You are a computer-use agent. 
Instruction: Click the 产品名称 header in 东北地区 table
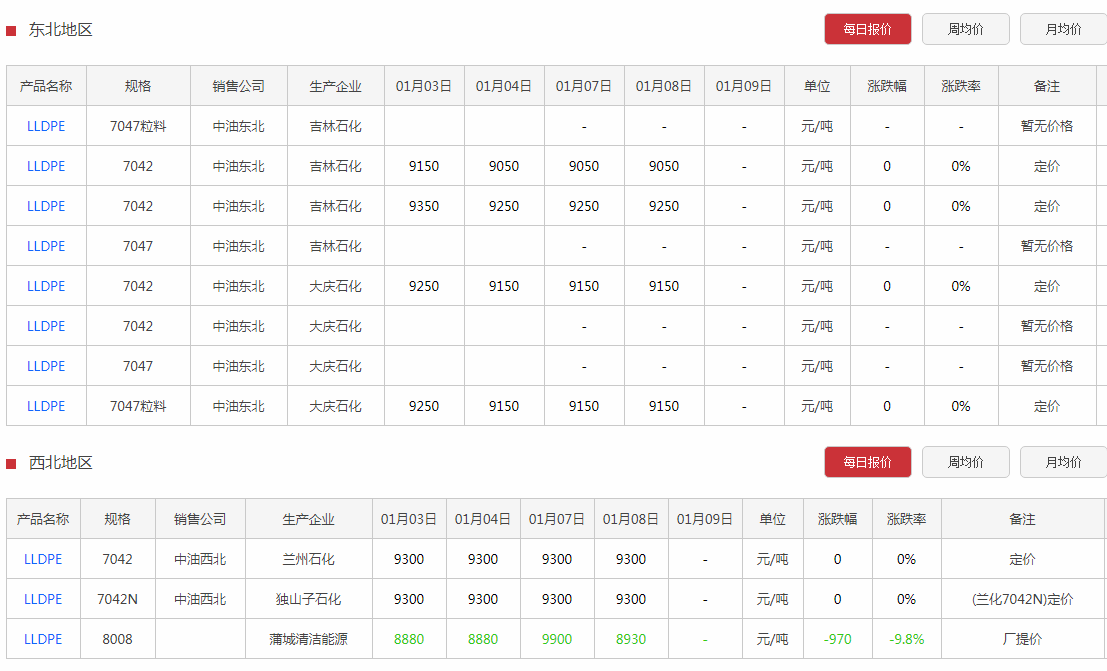point(46,86)
